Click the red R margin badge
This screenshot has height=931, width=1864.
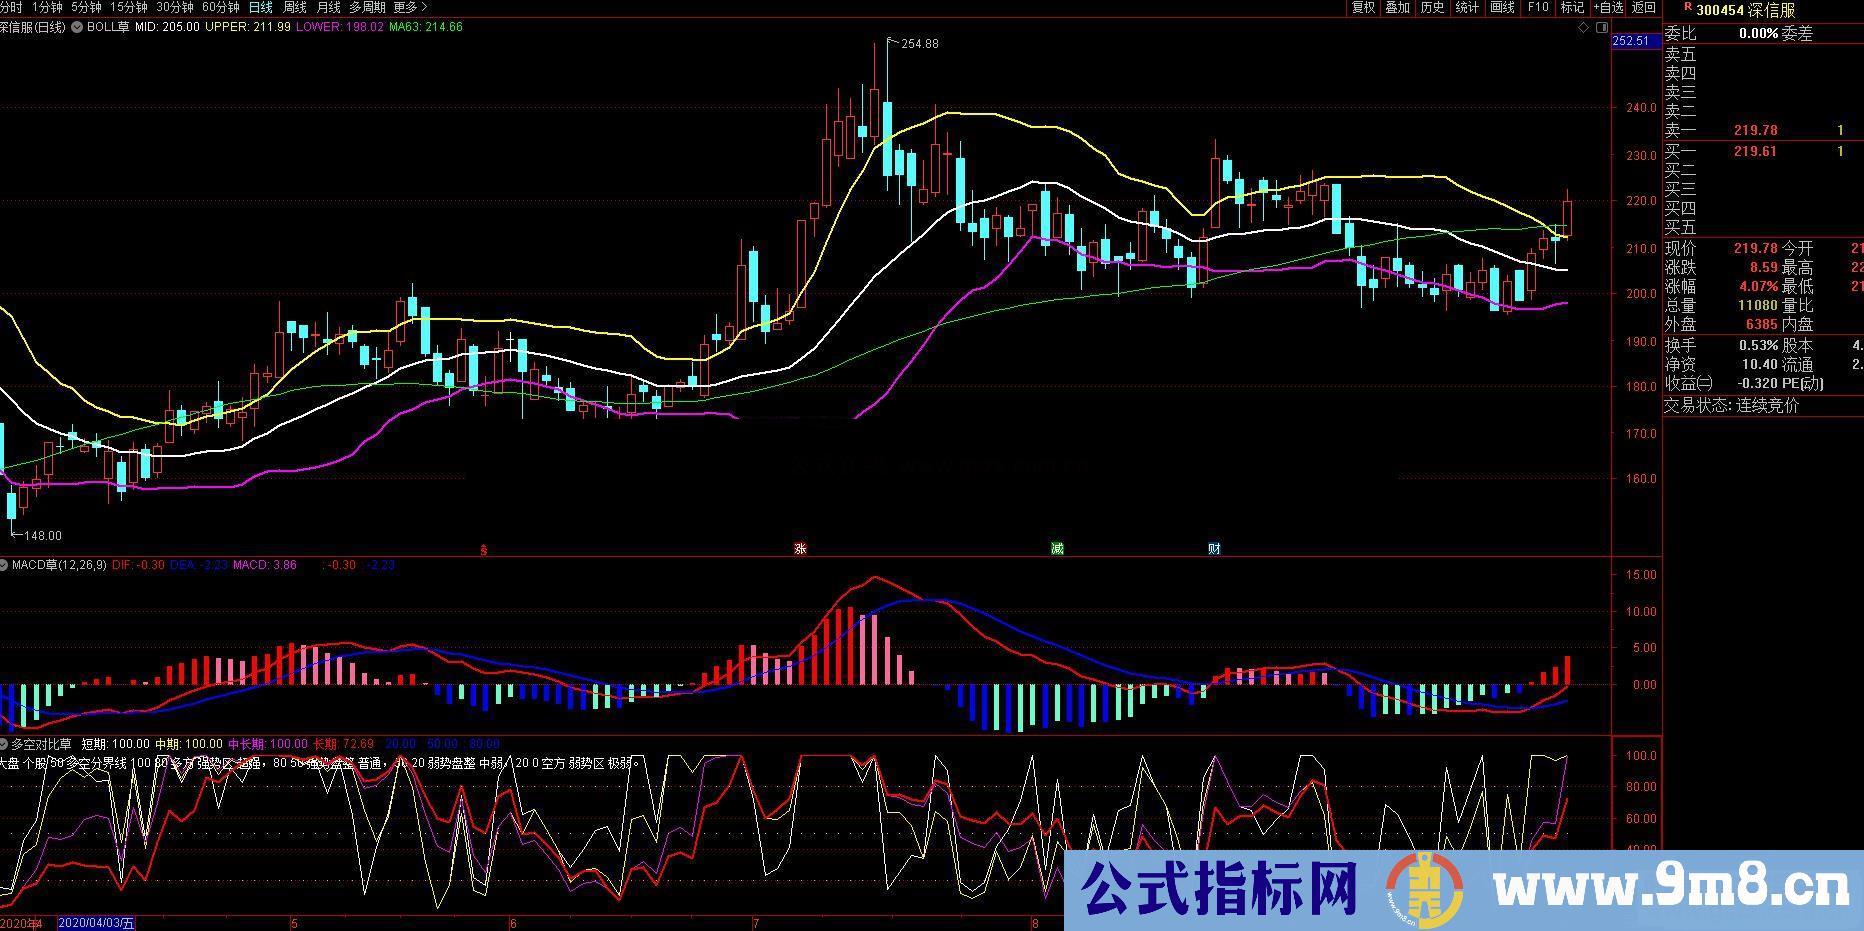click(1688, 6)
